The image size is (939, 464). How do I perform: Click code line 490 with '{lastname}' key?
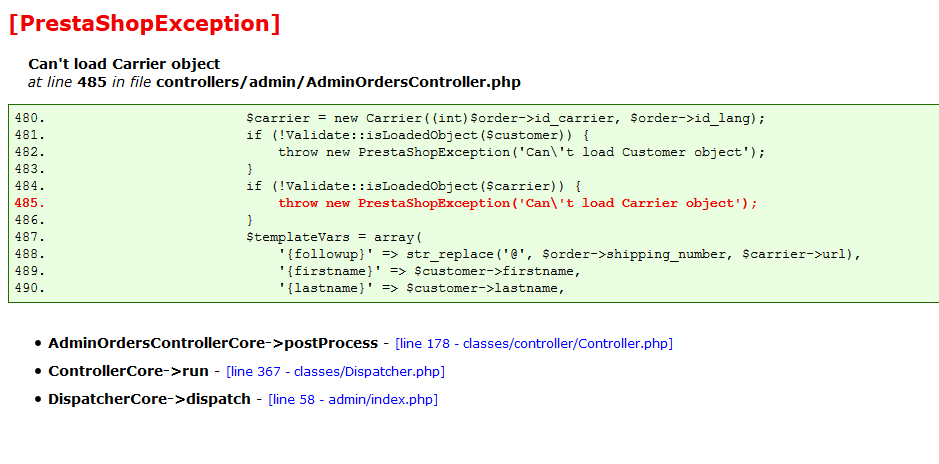click(x=422, y=288)
